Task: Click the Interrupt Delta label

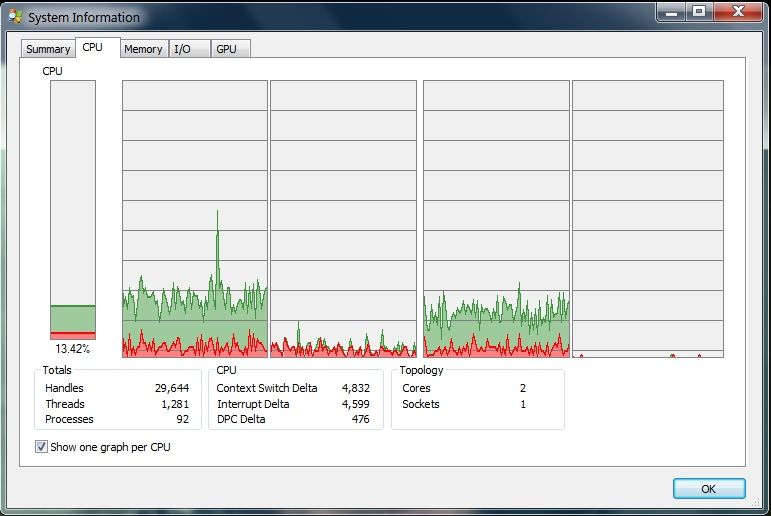Action: (x=253, y=404)
